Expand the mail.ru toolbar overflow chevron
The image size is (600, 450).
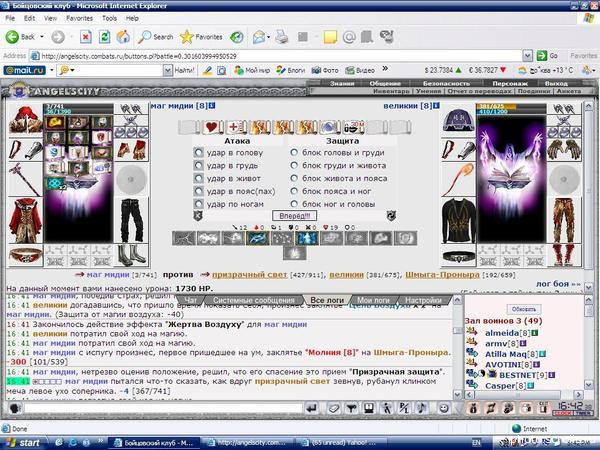click(x=385, y=69)
